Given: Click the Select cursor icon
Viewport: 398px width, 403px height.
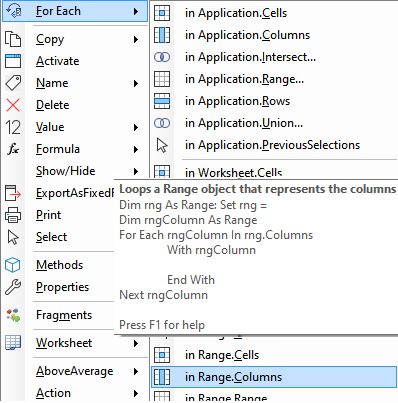Looking at the screenshot, I should click(x=13, y=237).
